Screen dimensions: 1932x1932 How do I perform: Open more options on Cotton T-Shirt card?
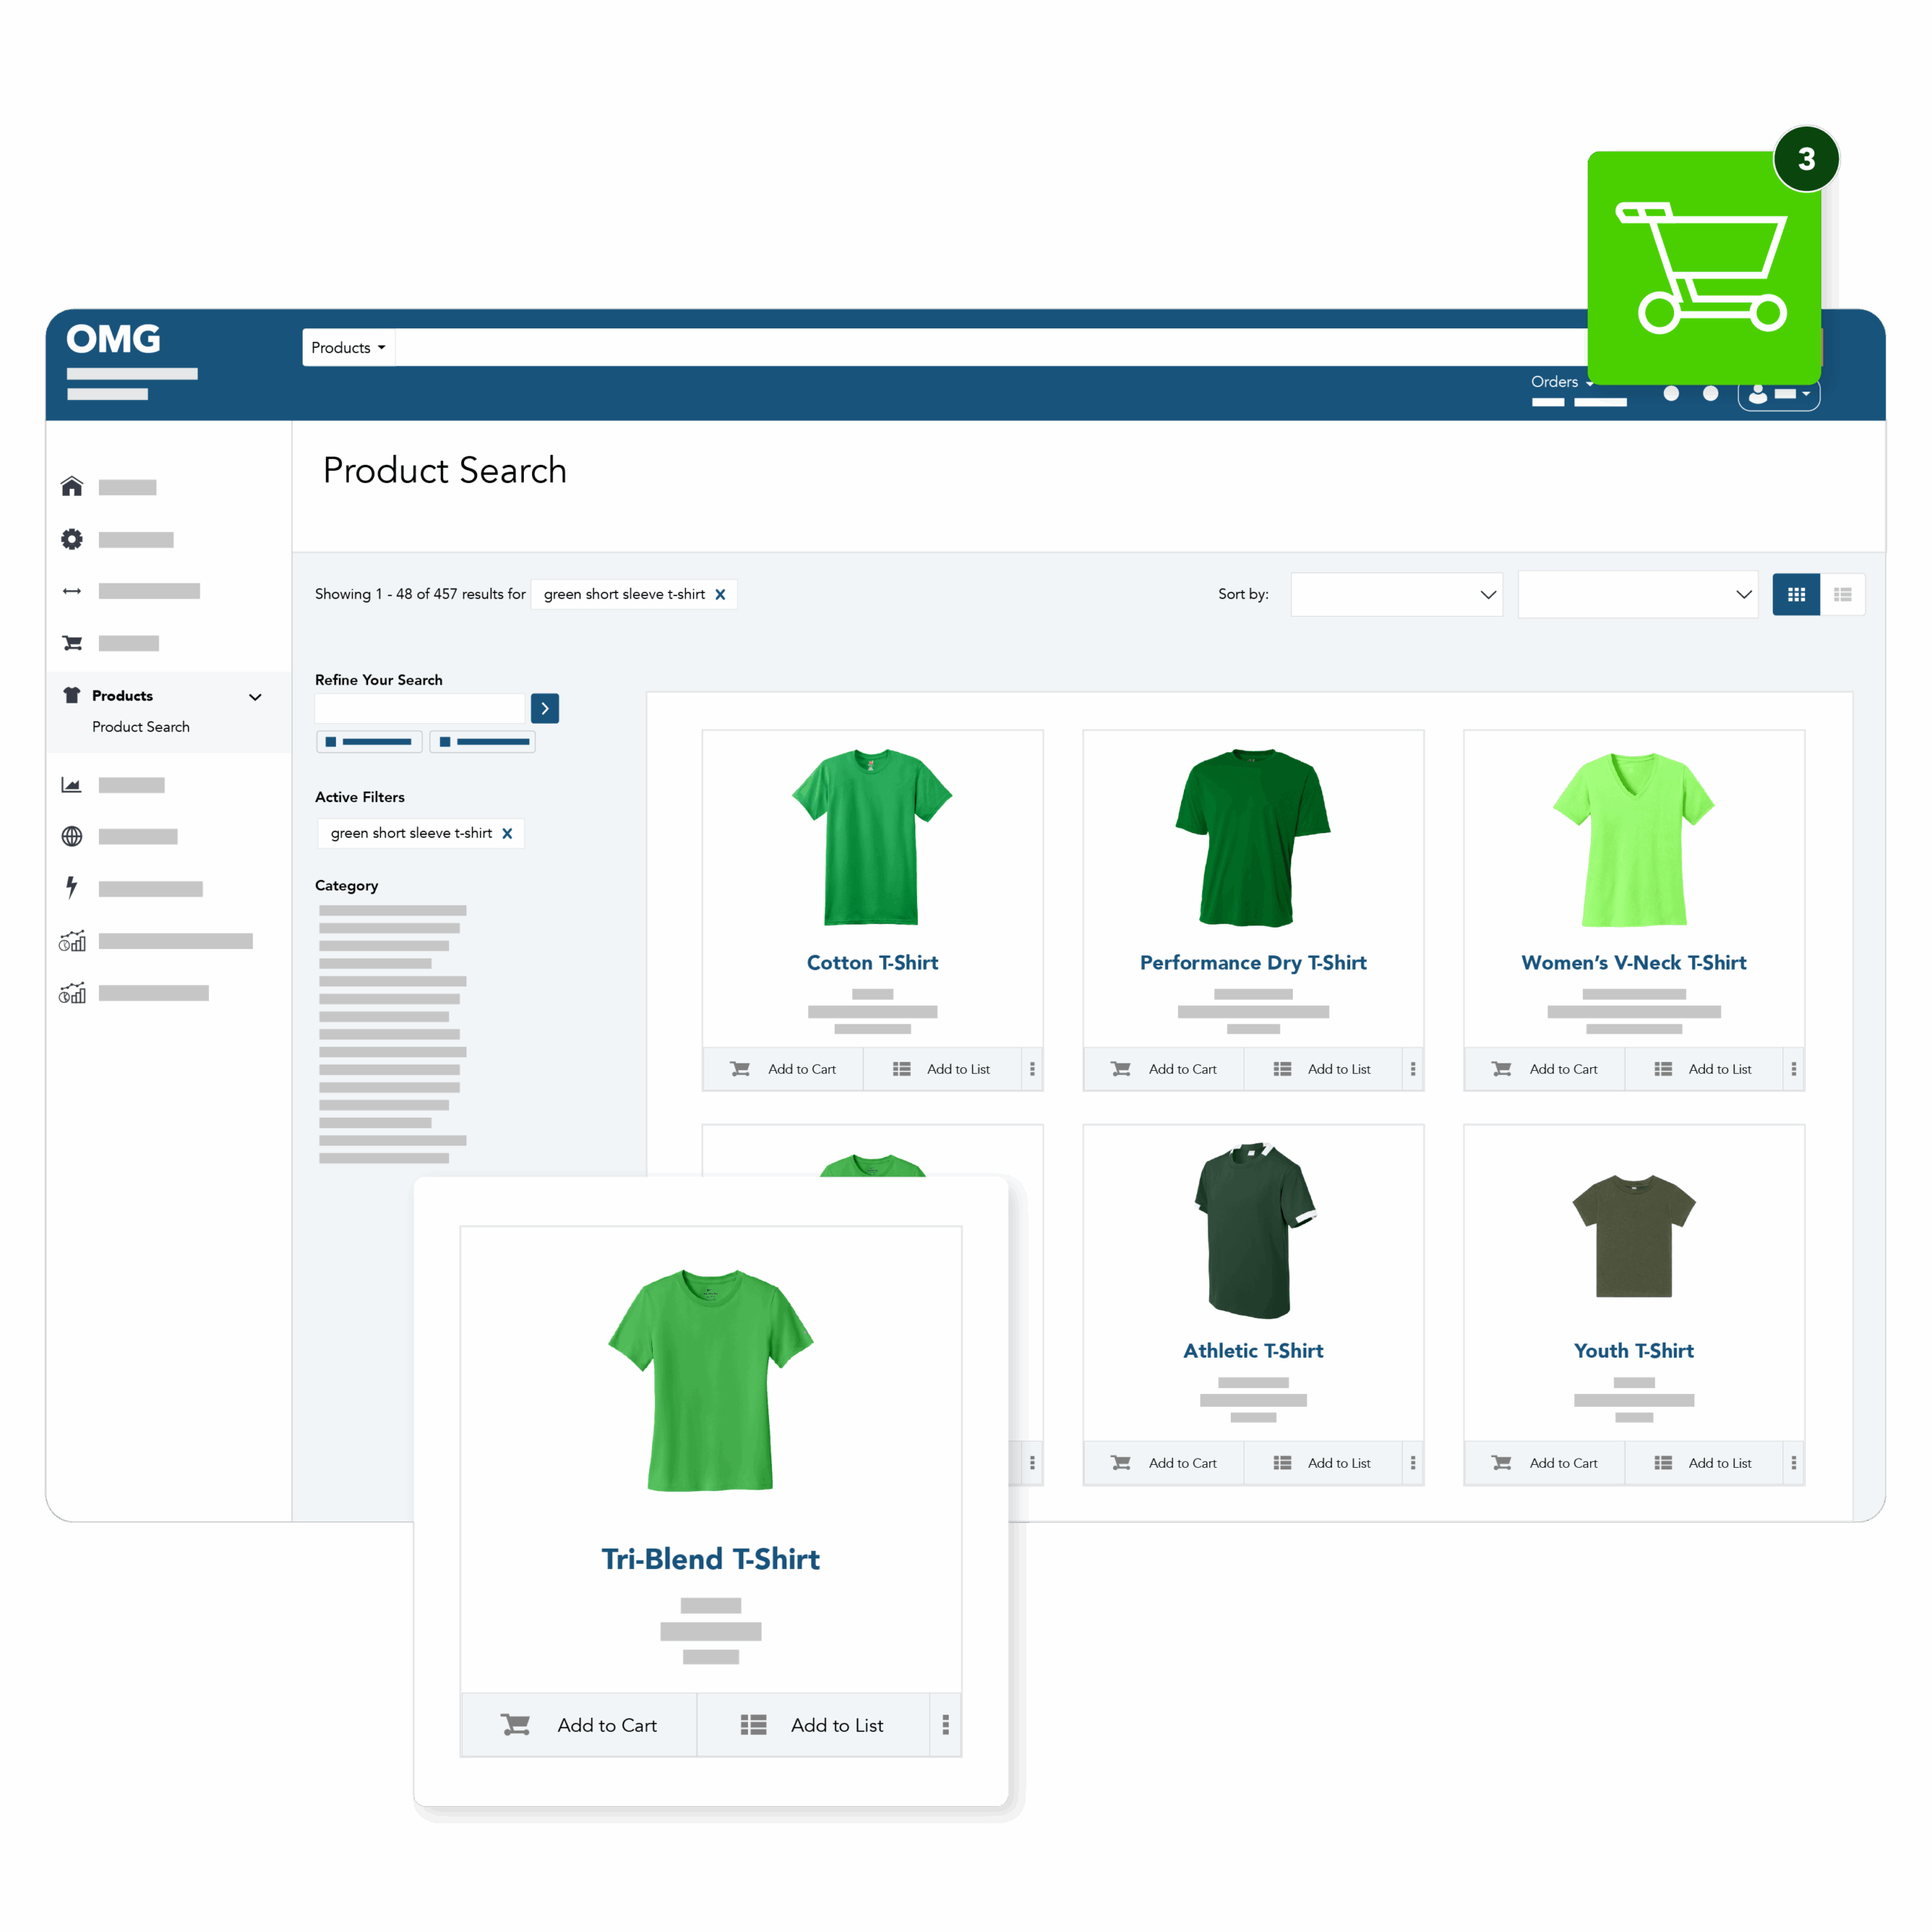click(x=1032, y=1069)
